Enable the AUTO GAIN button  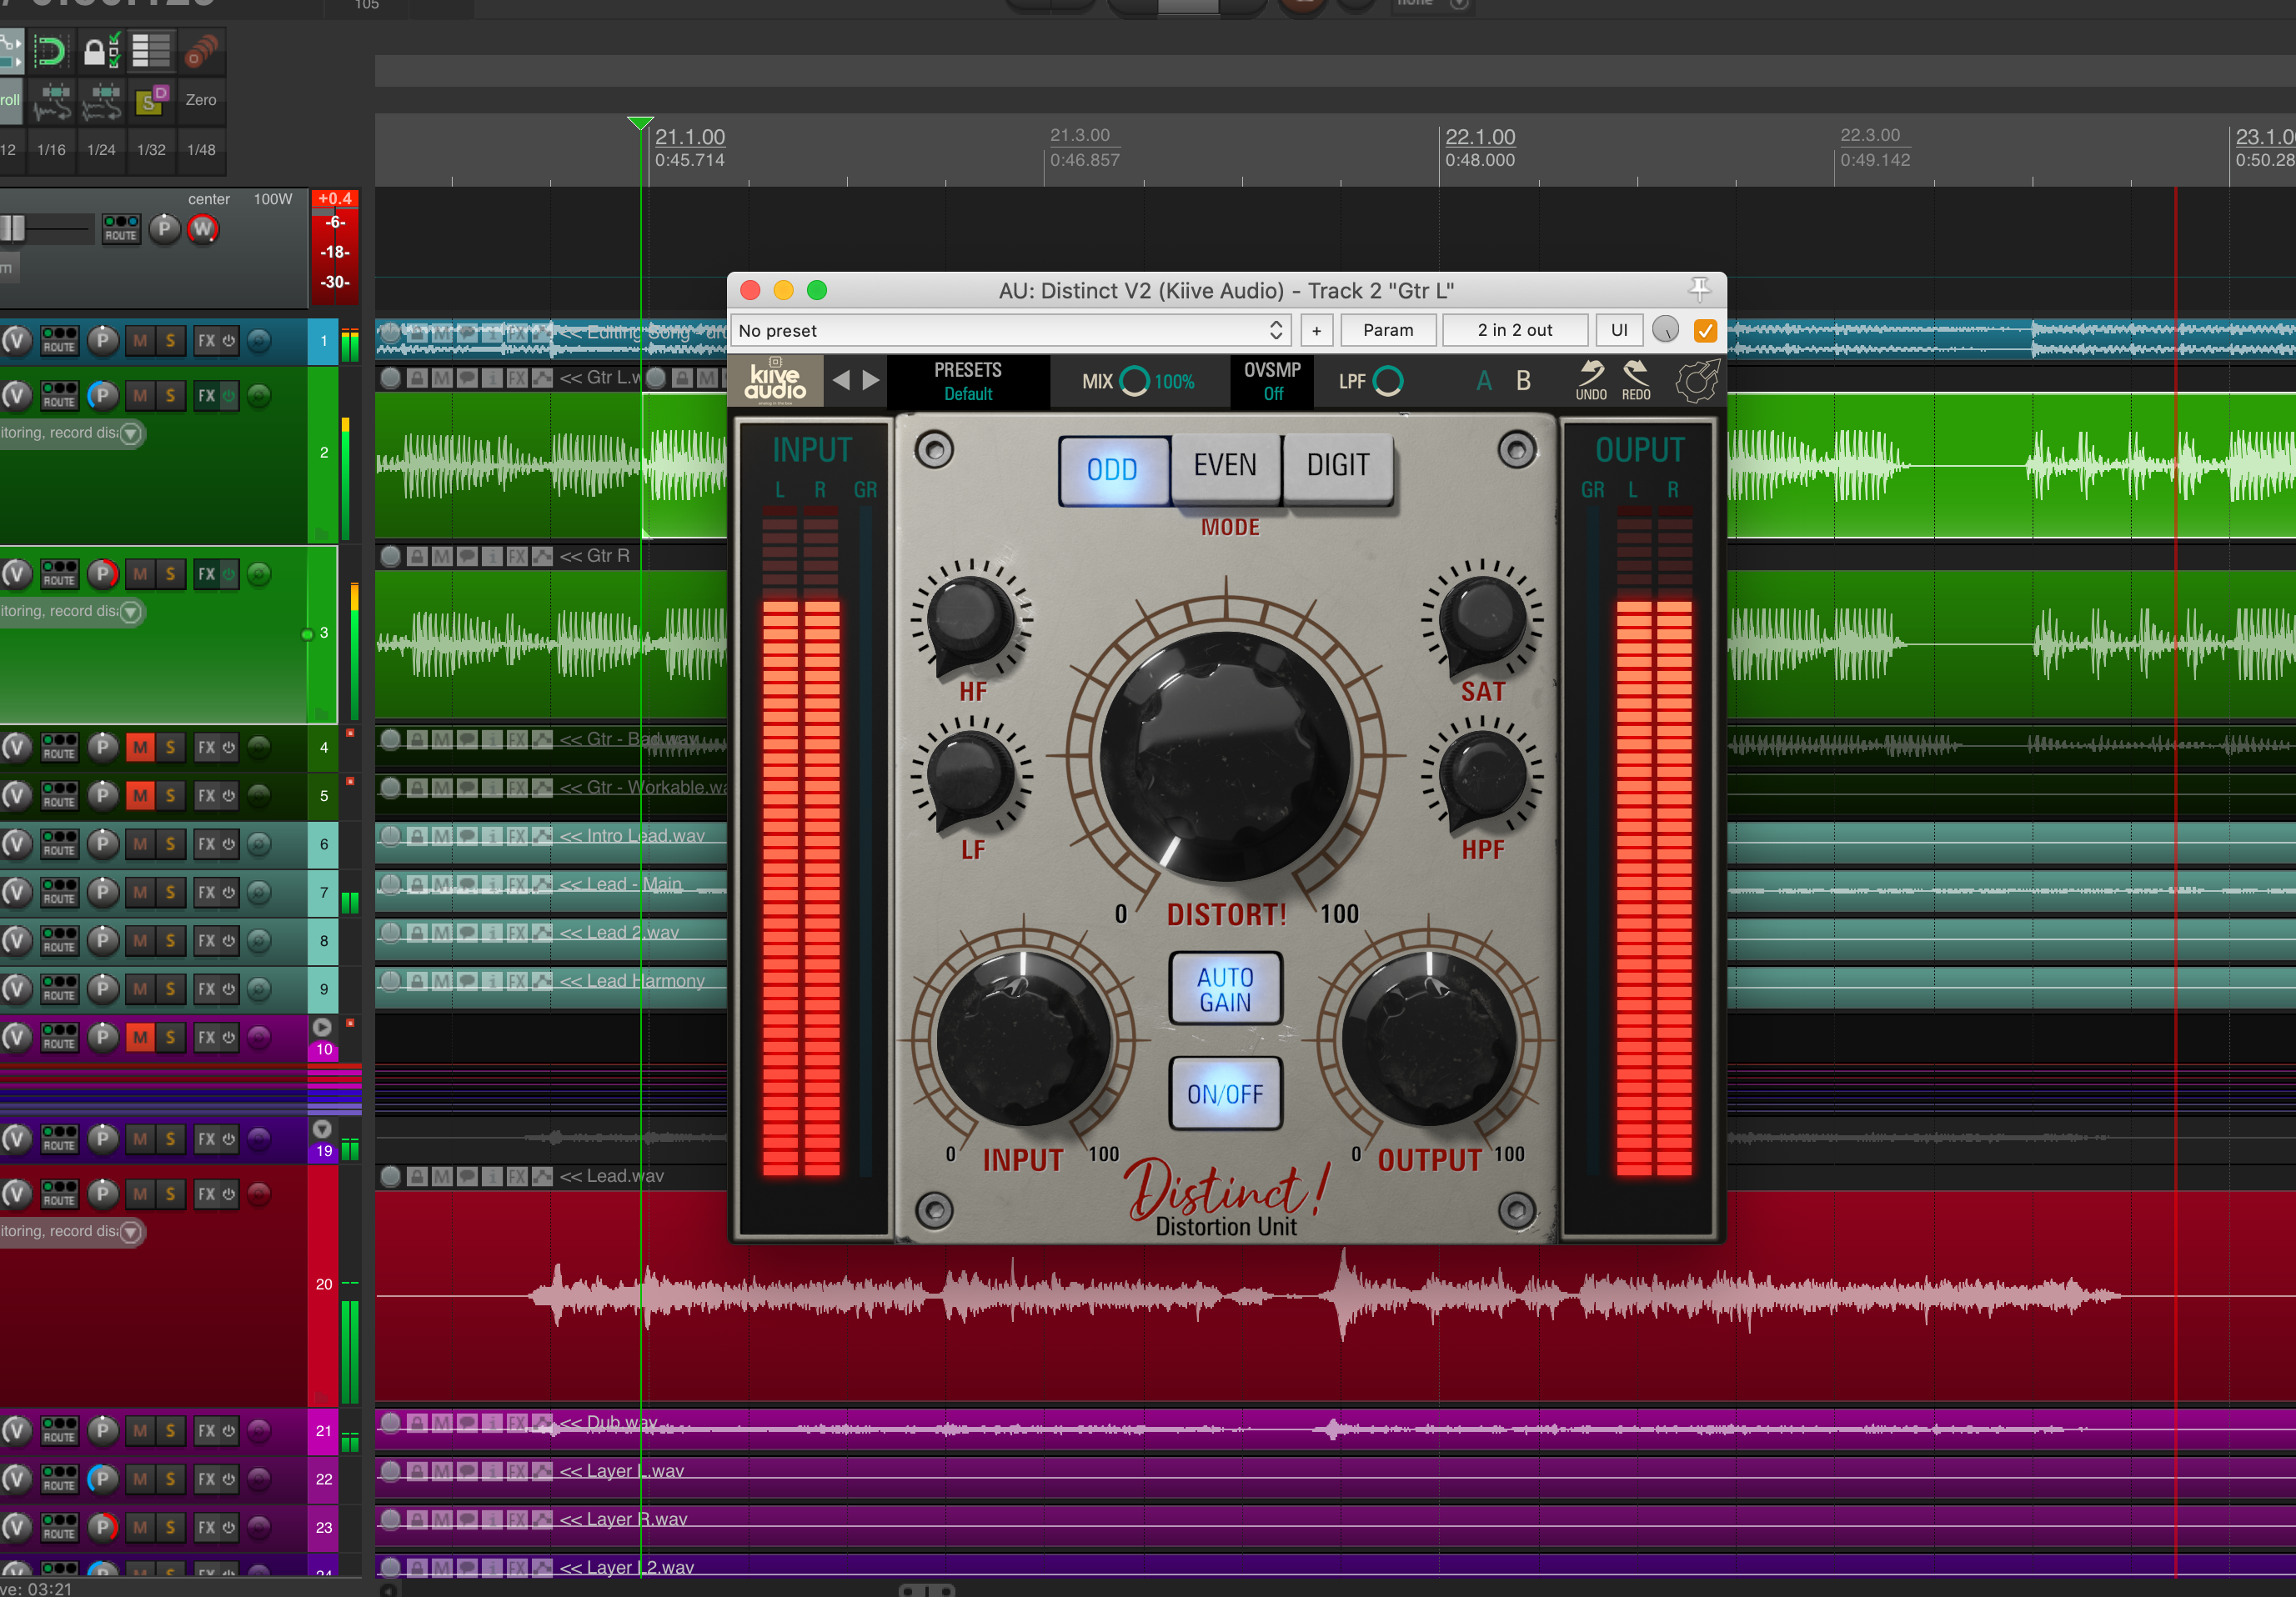pos(1225,989)
